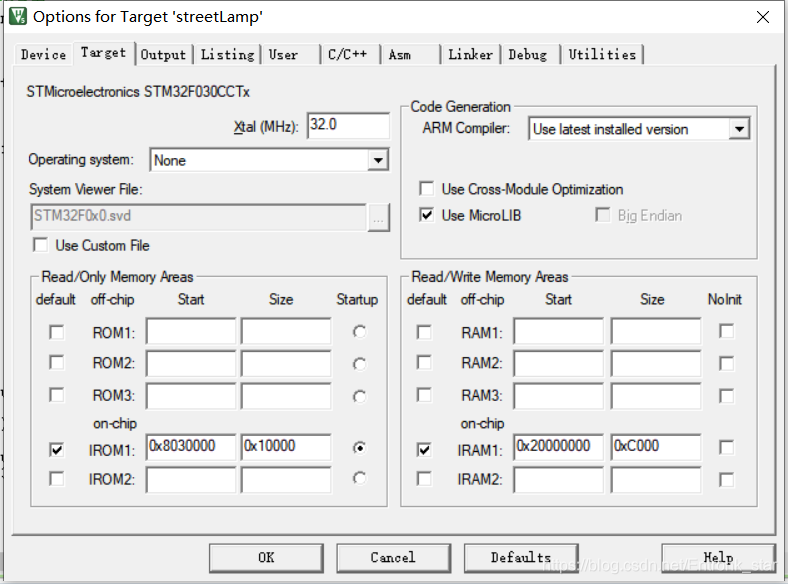788x584 pixels.
Task: Open the Listing tab
Action: tap(228, 54)
